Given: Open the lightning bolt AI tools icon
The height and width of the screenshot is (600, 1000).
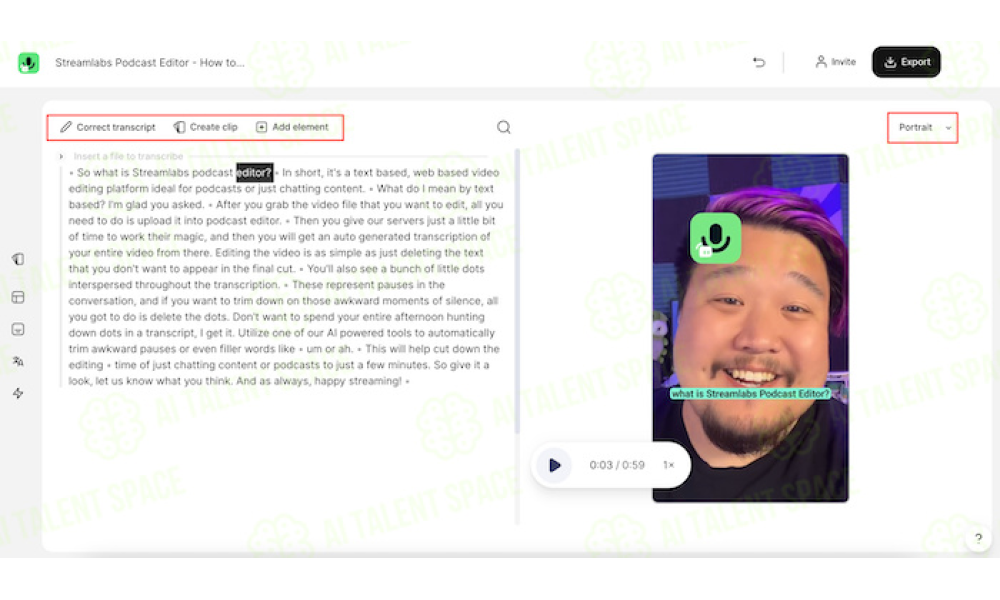Looking at the screenshot, I should [18, 393].
